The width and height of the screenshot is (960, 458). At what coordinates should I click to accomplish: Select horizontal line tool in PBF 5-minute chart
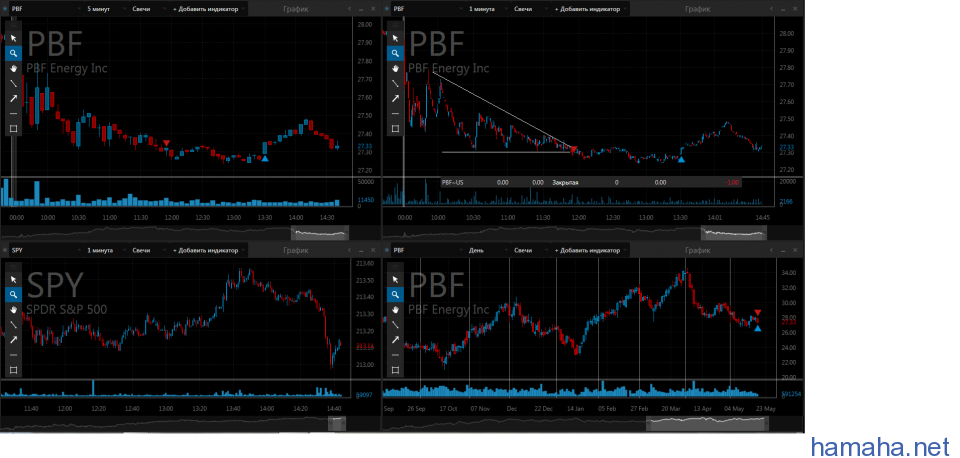pos(13,113)
